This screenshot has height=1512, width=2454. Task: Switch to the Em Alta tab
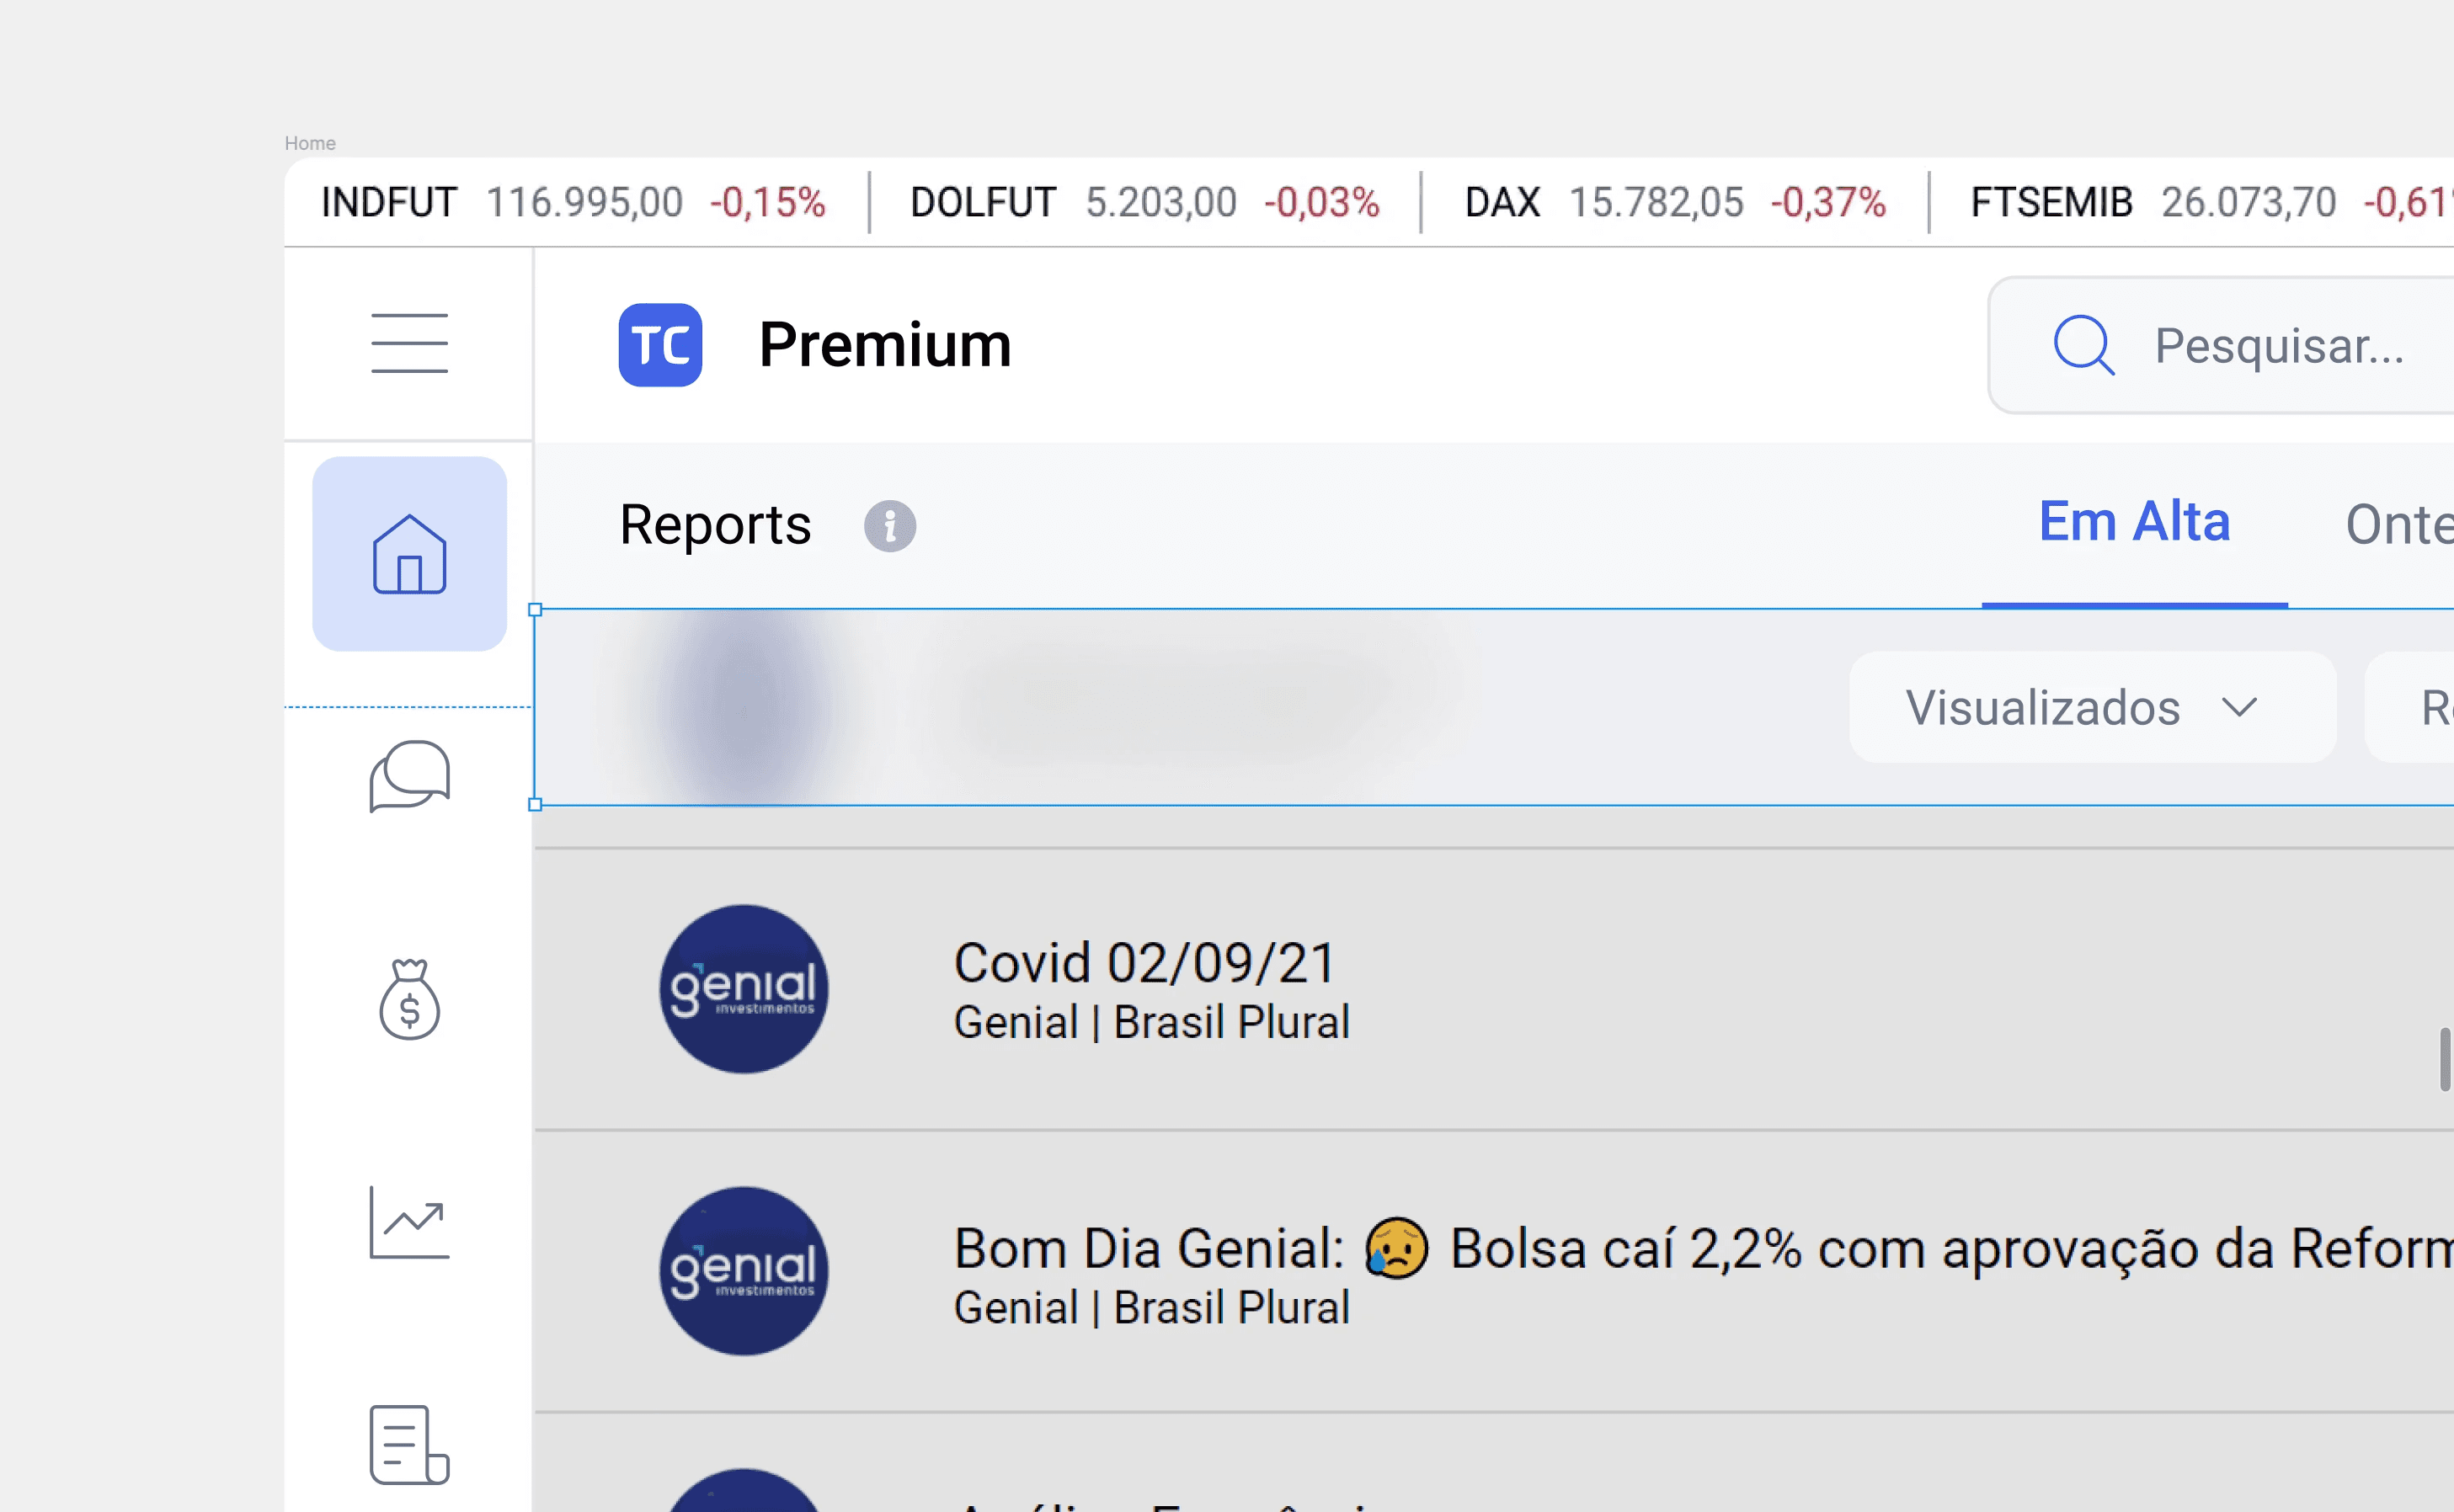2134,522
